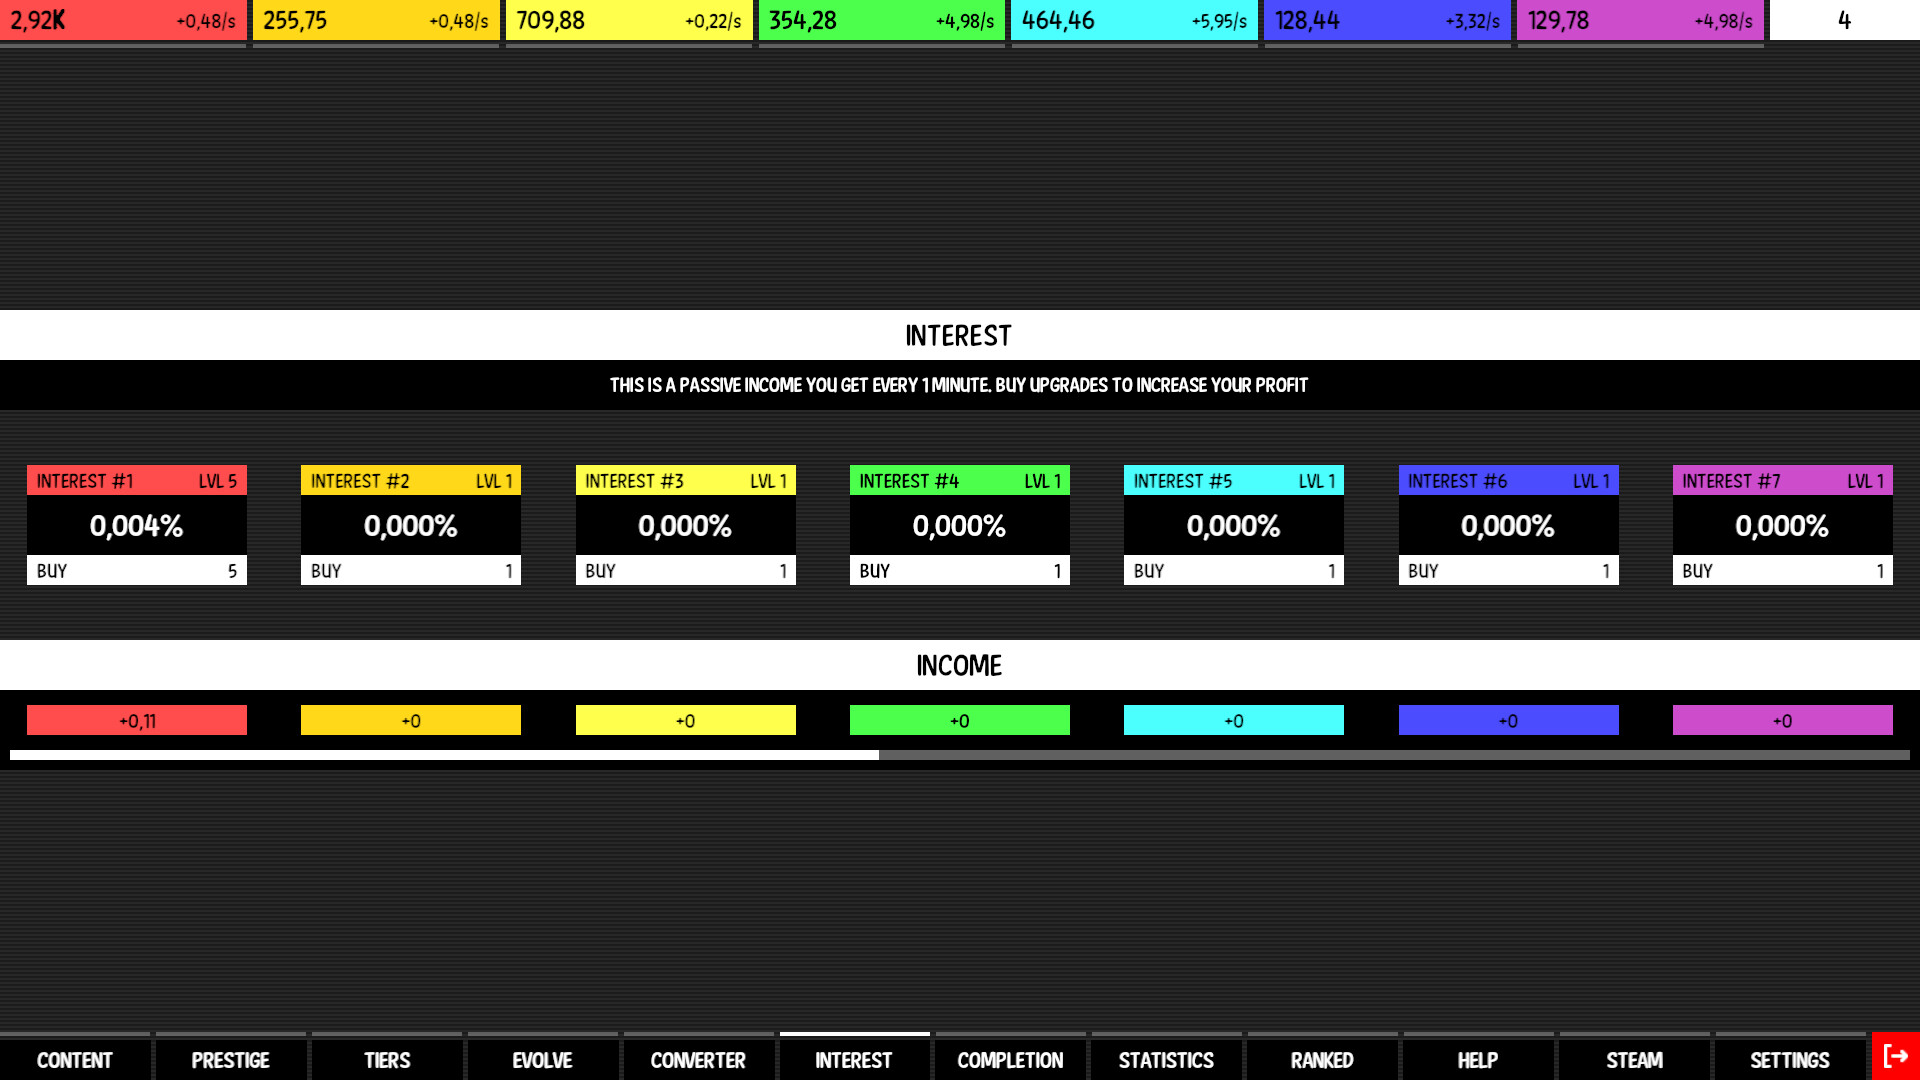Buy Interest #1 upgrade

[x=137, y=570]
